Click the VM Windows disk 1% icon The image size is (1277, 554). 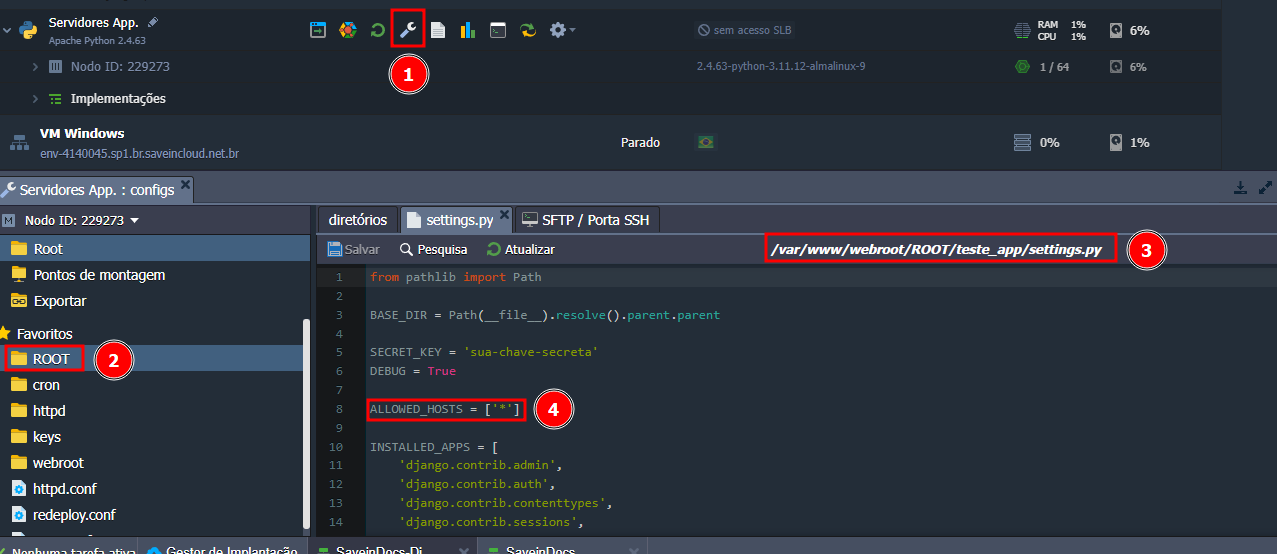pos(1116,142)
